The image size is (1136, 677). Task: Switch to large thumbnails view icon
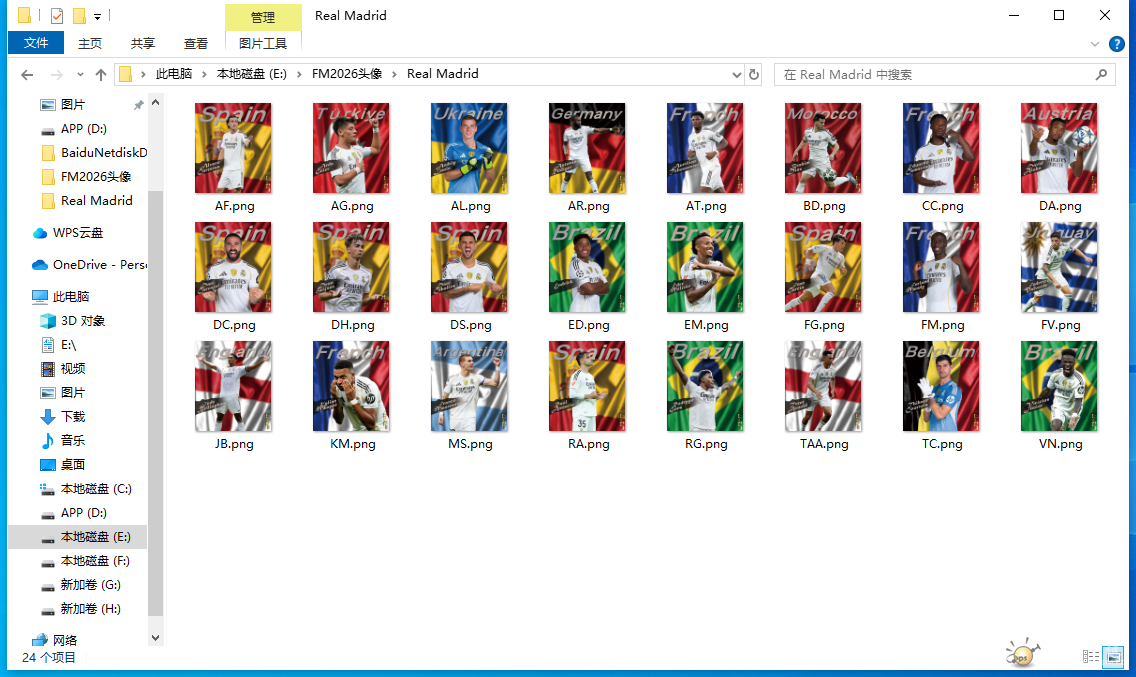tap(1112, 657)
